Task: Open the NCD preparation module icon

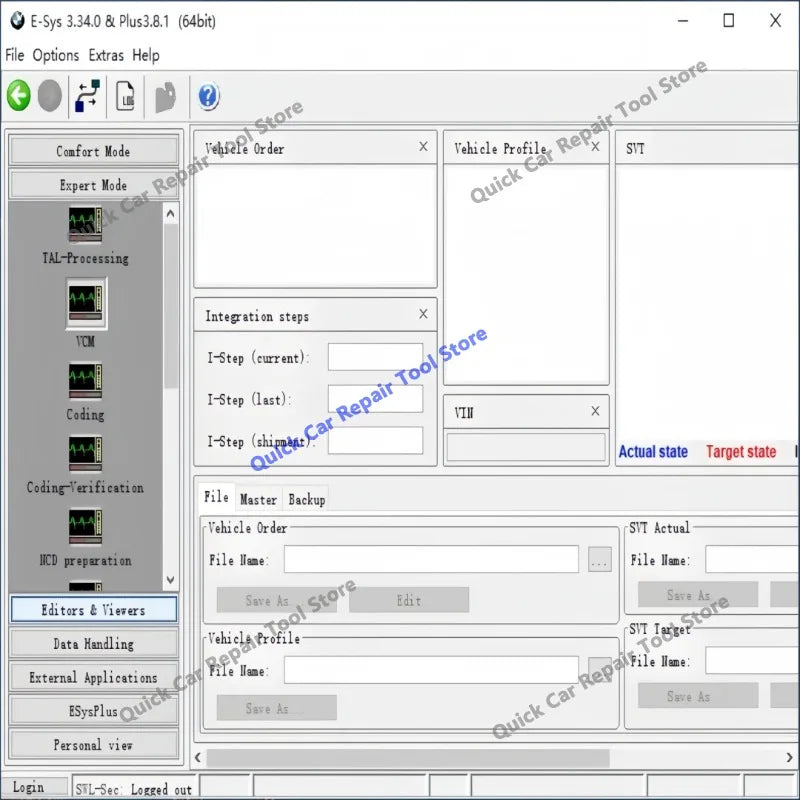Action: [85, 527]
